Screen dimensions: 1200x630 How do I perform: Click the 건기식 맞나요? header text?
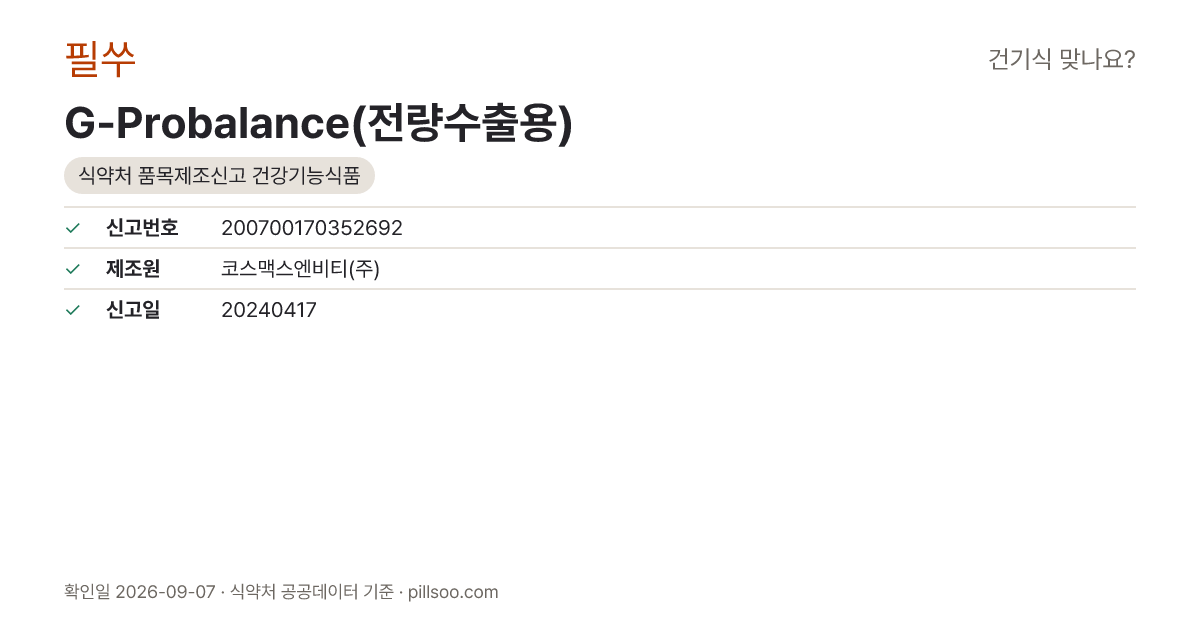pyautogui.click(x=1061, y=60)
